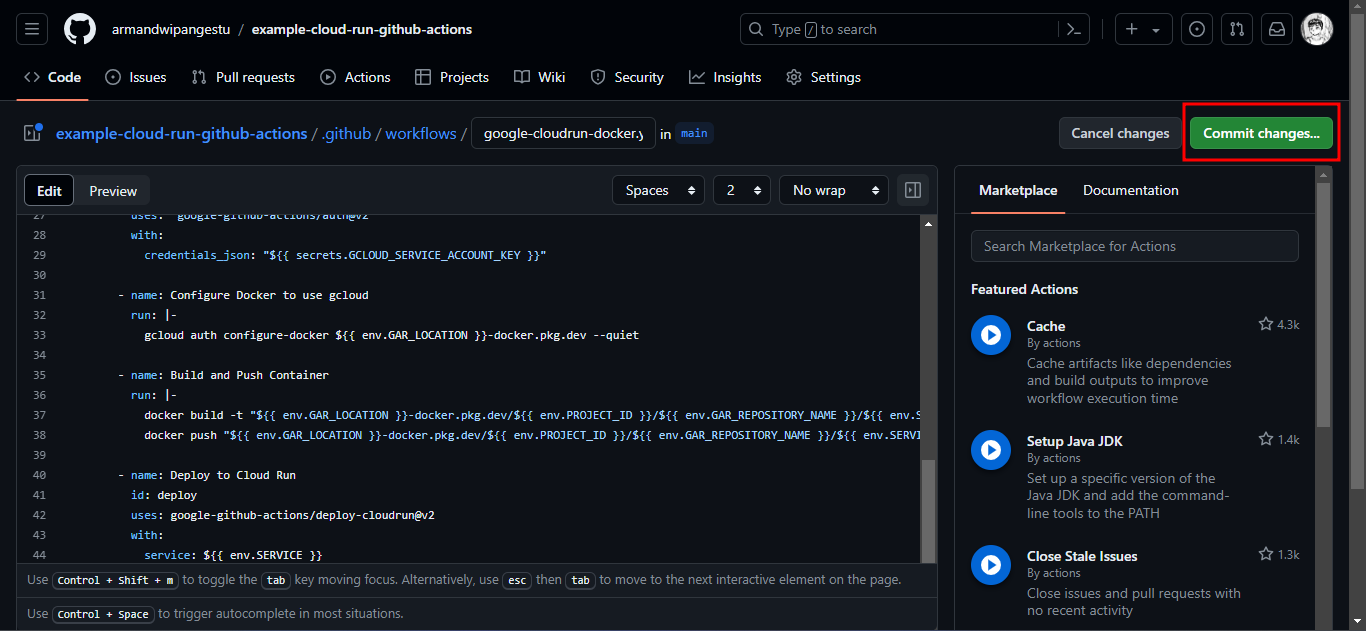Open the notifications inbox icon
The width and height of the screenshot is (1366, 631).
coord(1277,29)
